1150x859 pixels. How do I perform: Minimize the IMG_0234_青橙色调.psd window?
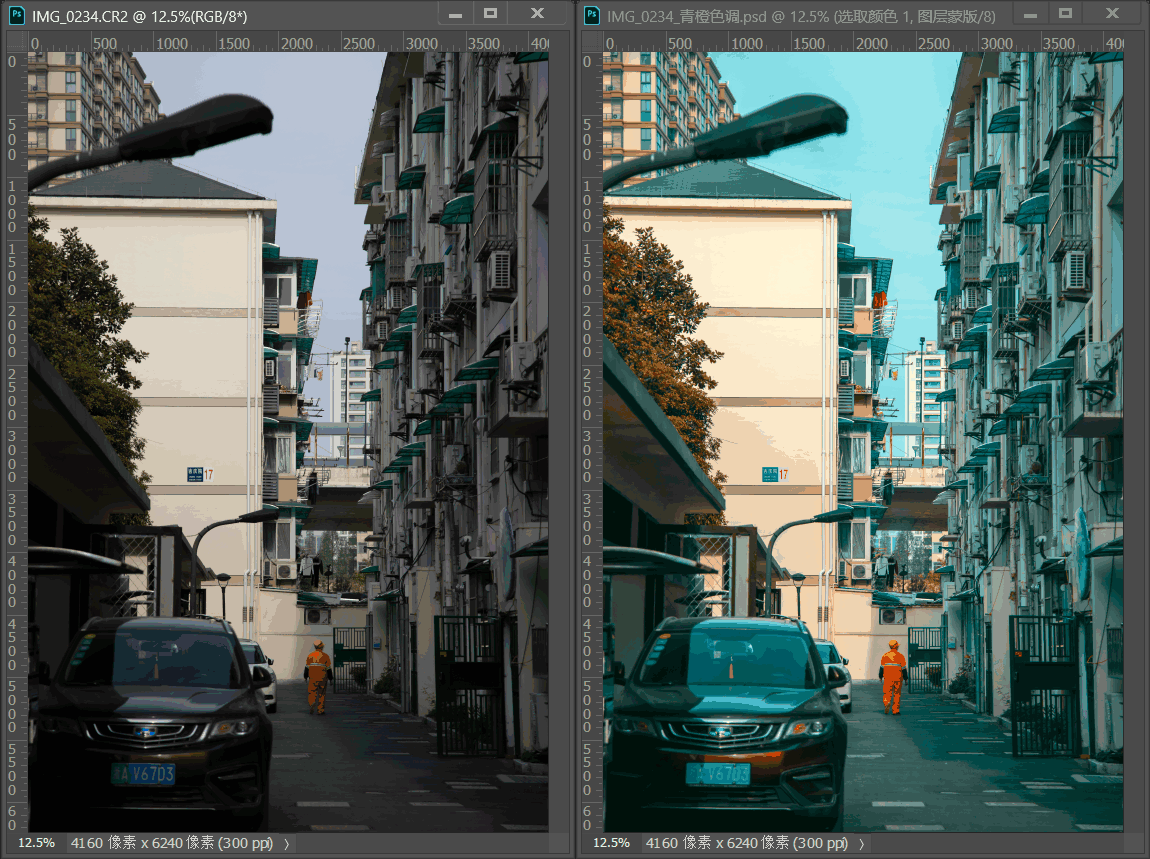pyautogui.click(x=1031, y=14)
